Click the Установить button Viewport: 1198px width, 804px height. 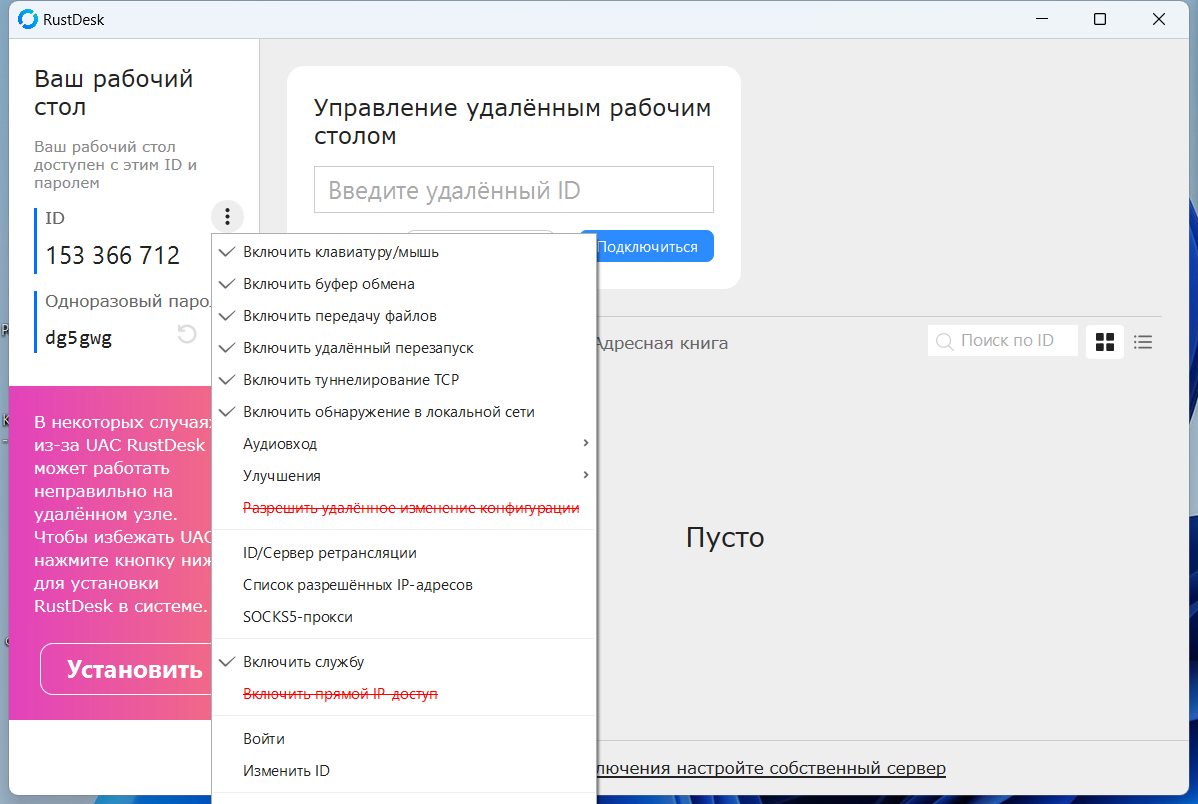(x=127, y=669)
